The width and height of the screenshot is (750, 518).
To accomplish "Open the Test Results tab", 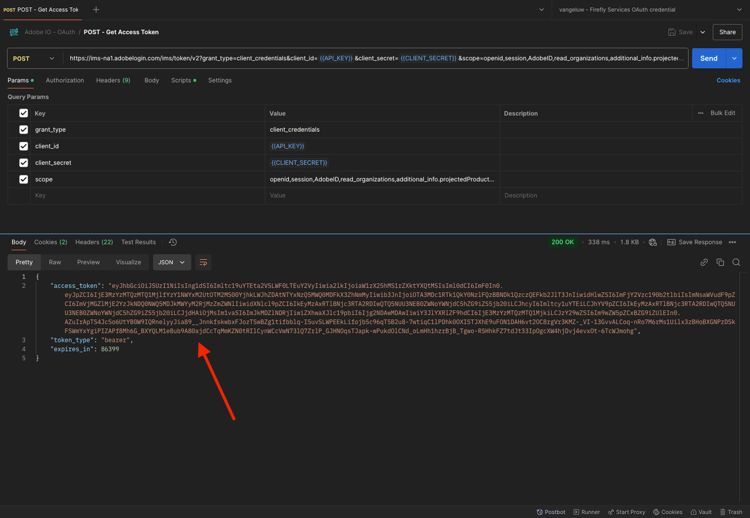I will (138, 242).
